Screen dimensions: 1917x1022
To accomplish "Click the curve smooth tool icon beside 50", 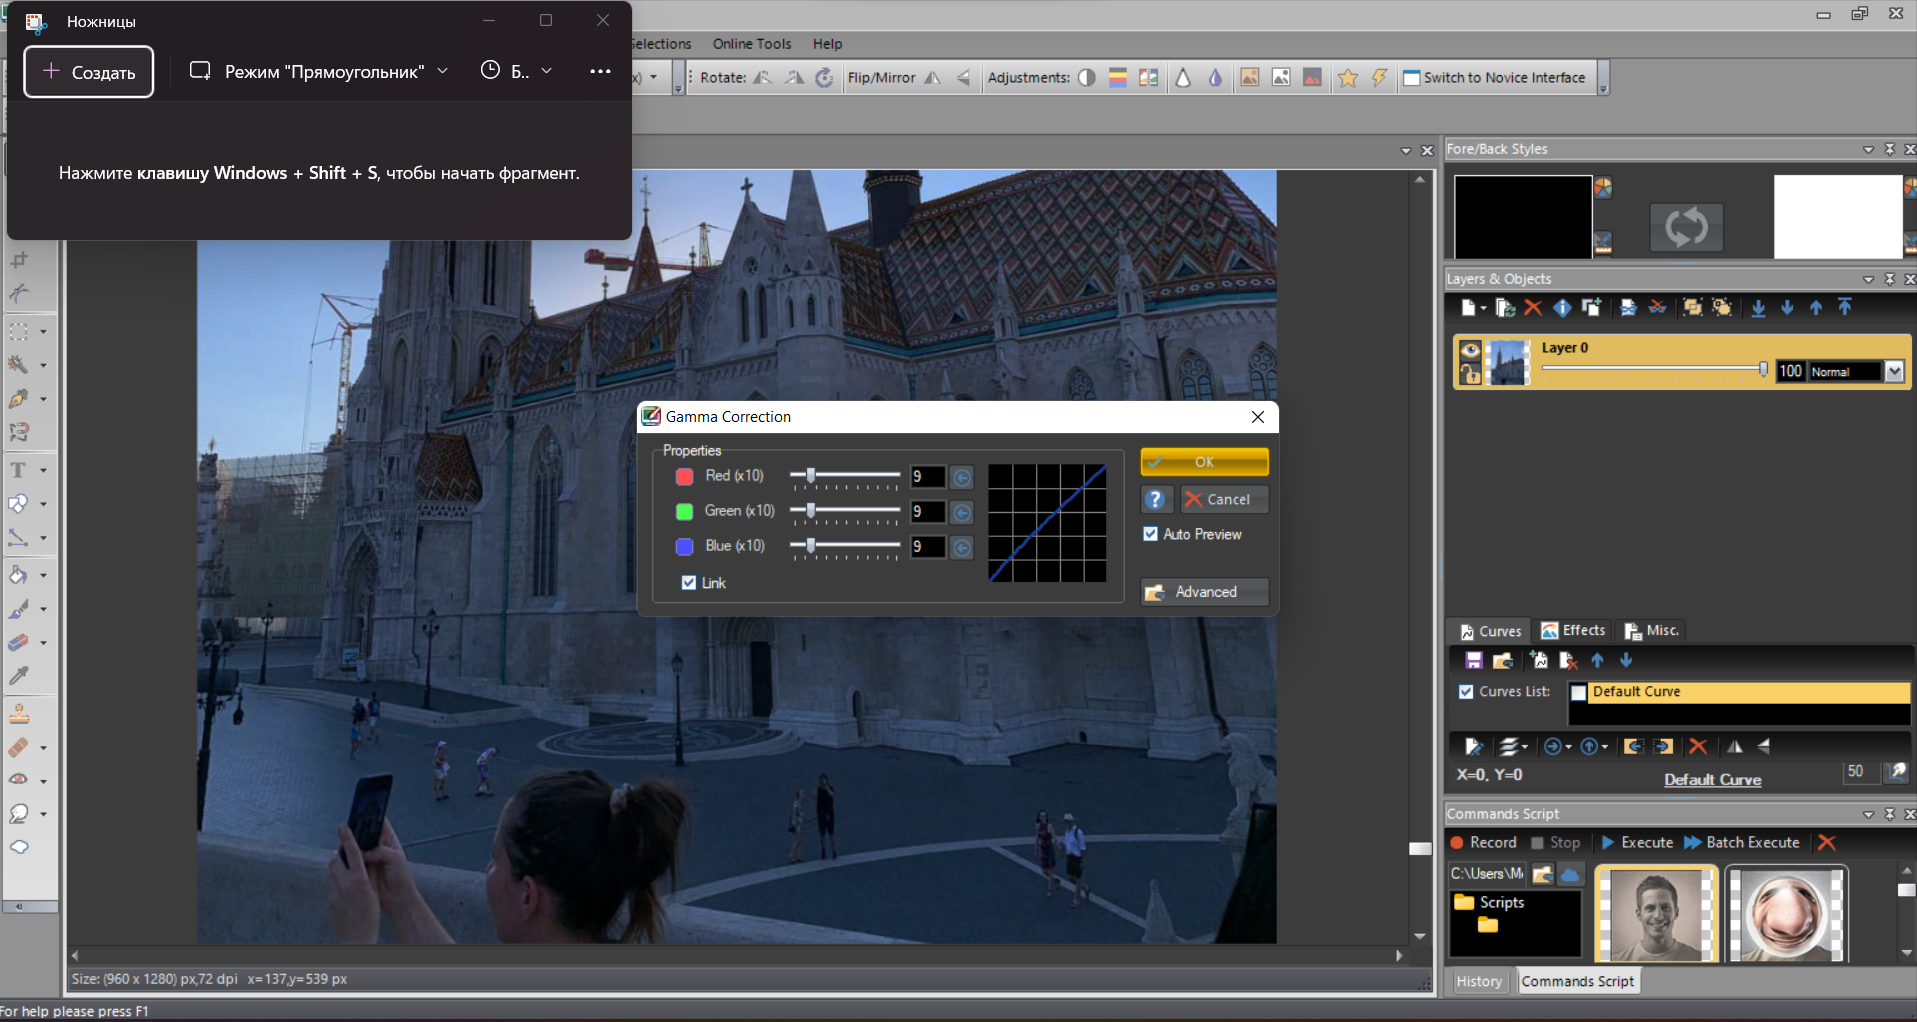I will pyautogui.click(x=1896, y=772).
